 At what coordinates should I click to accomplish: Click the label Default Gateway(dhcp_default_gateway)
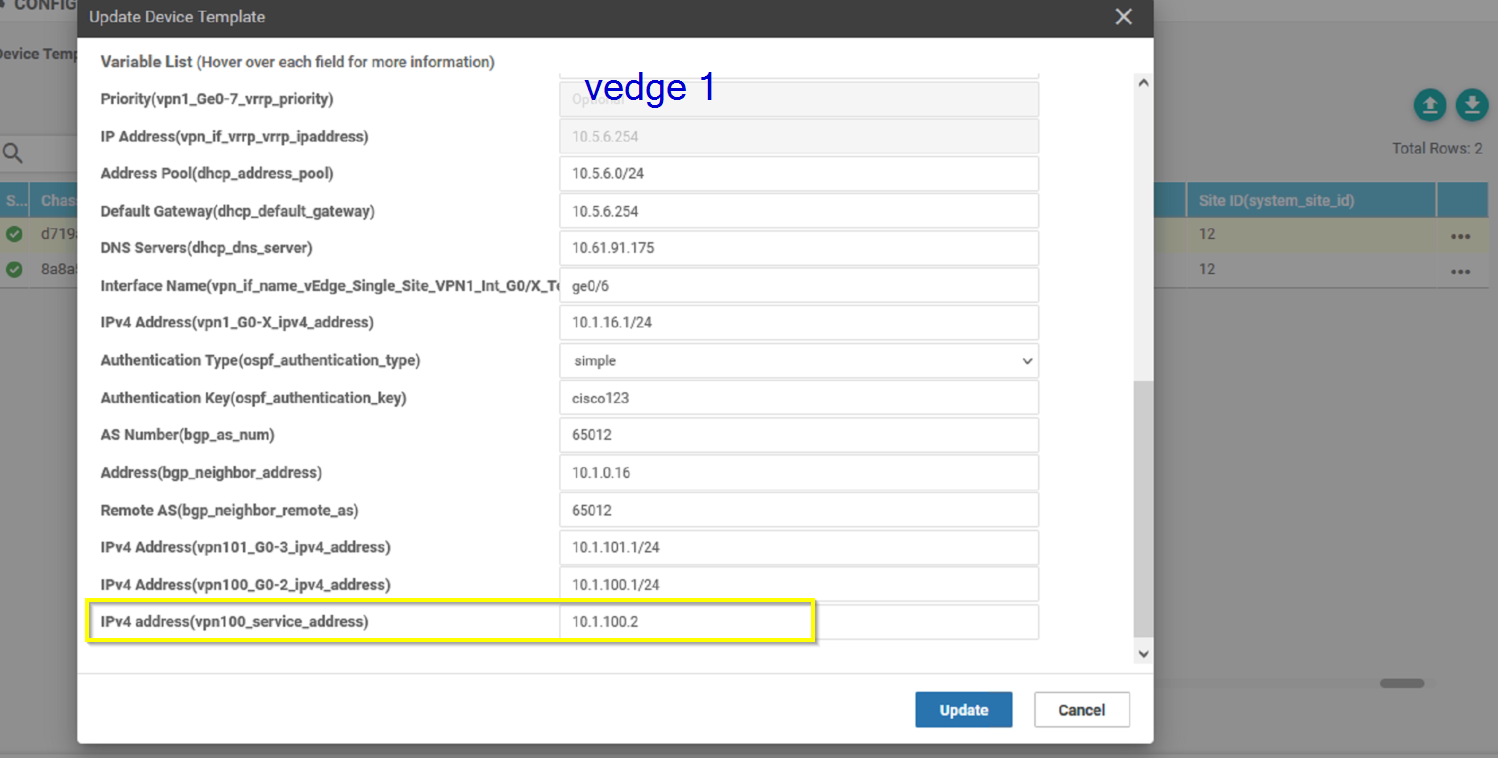[x=237, y=211]
